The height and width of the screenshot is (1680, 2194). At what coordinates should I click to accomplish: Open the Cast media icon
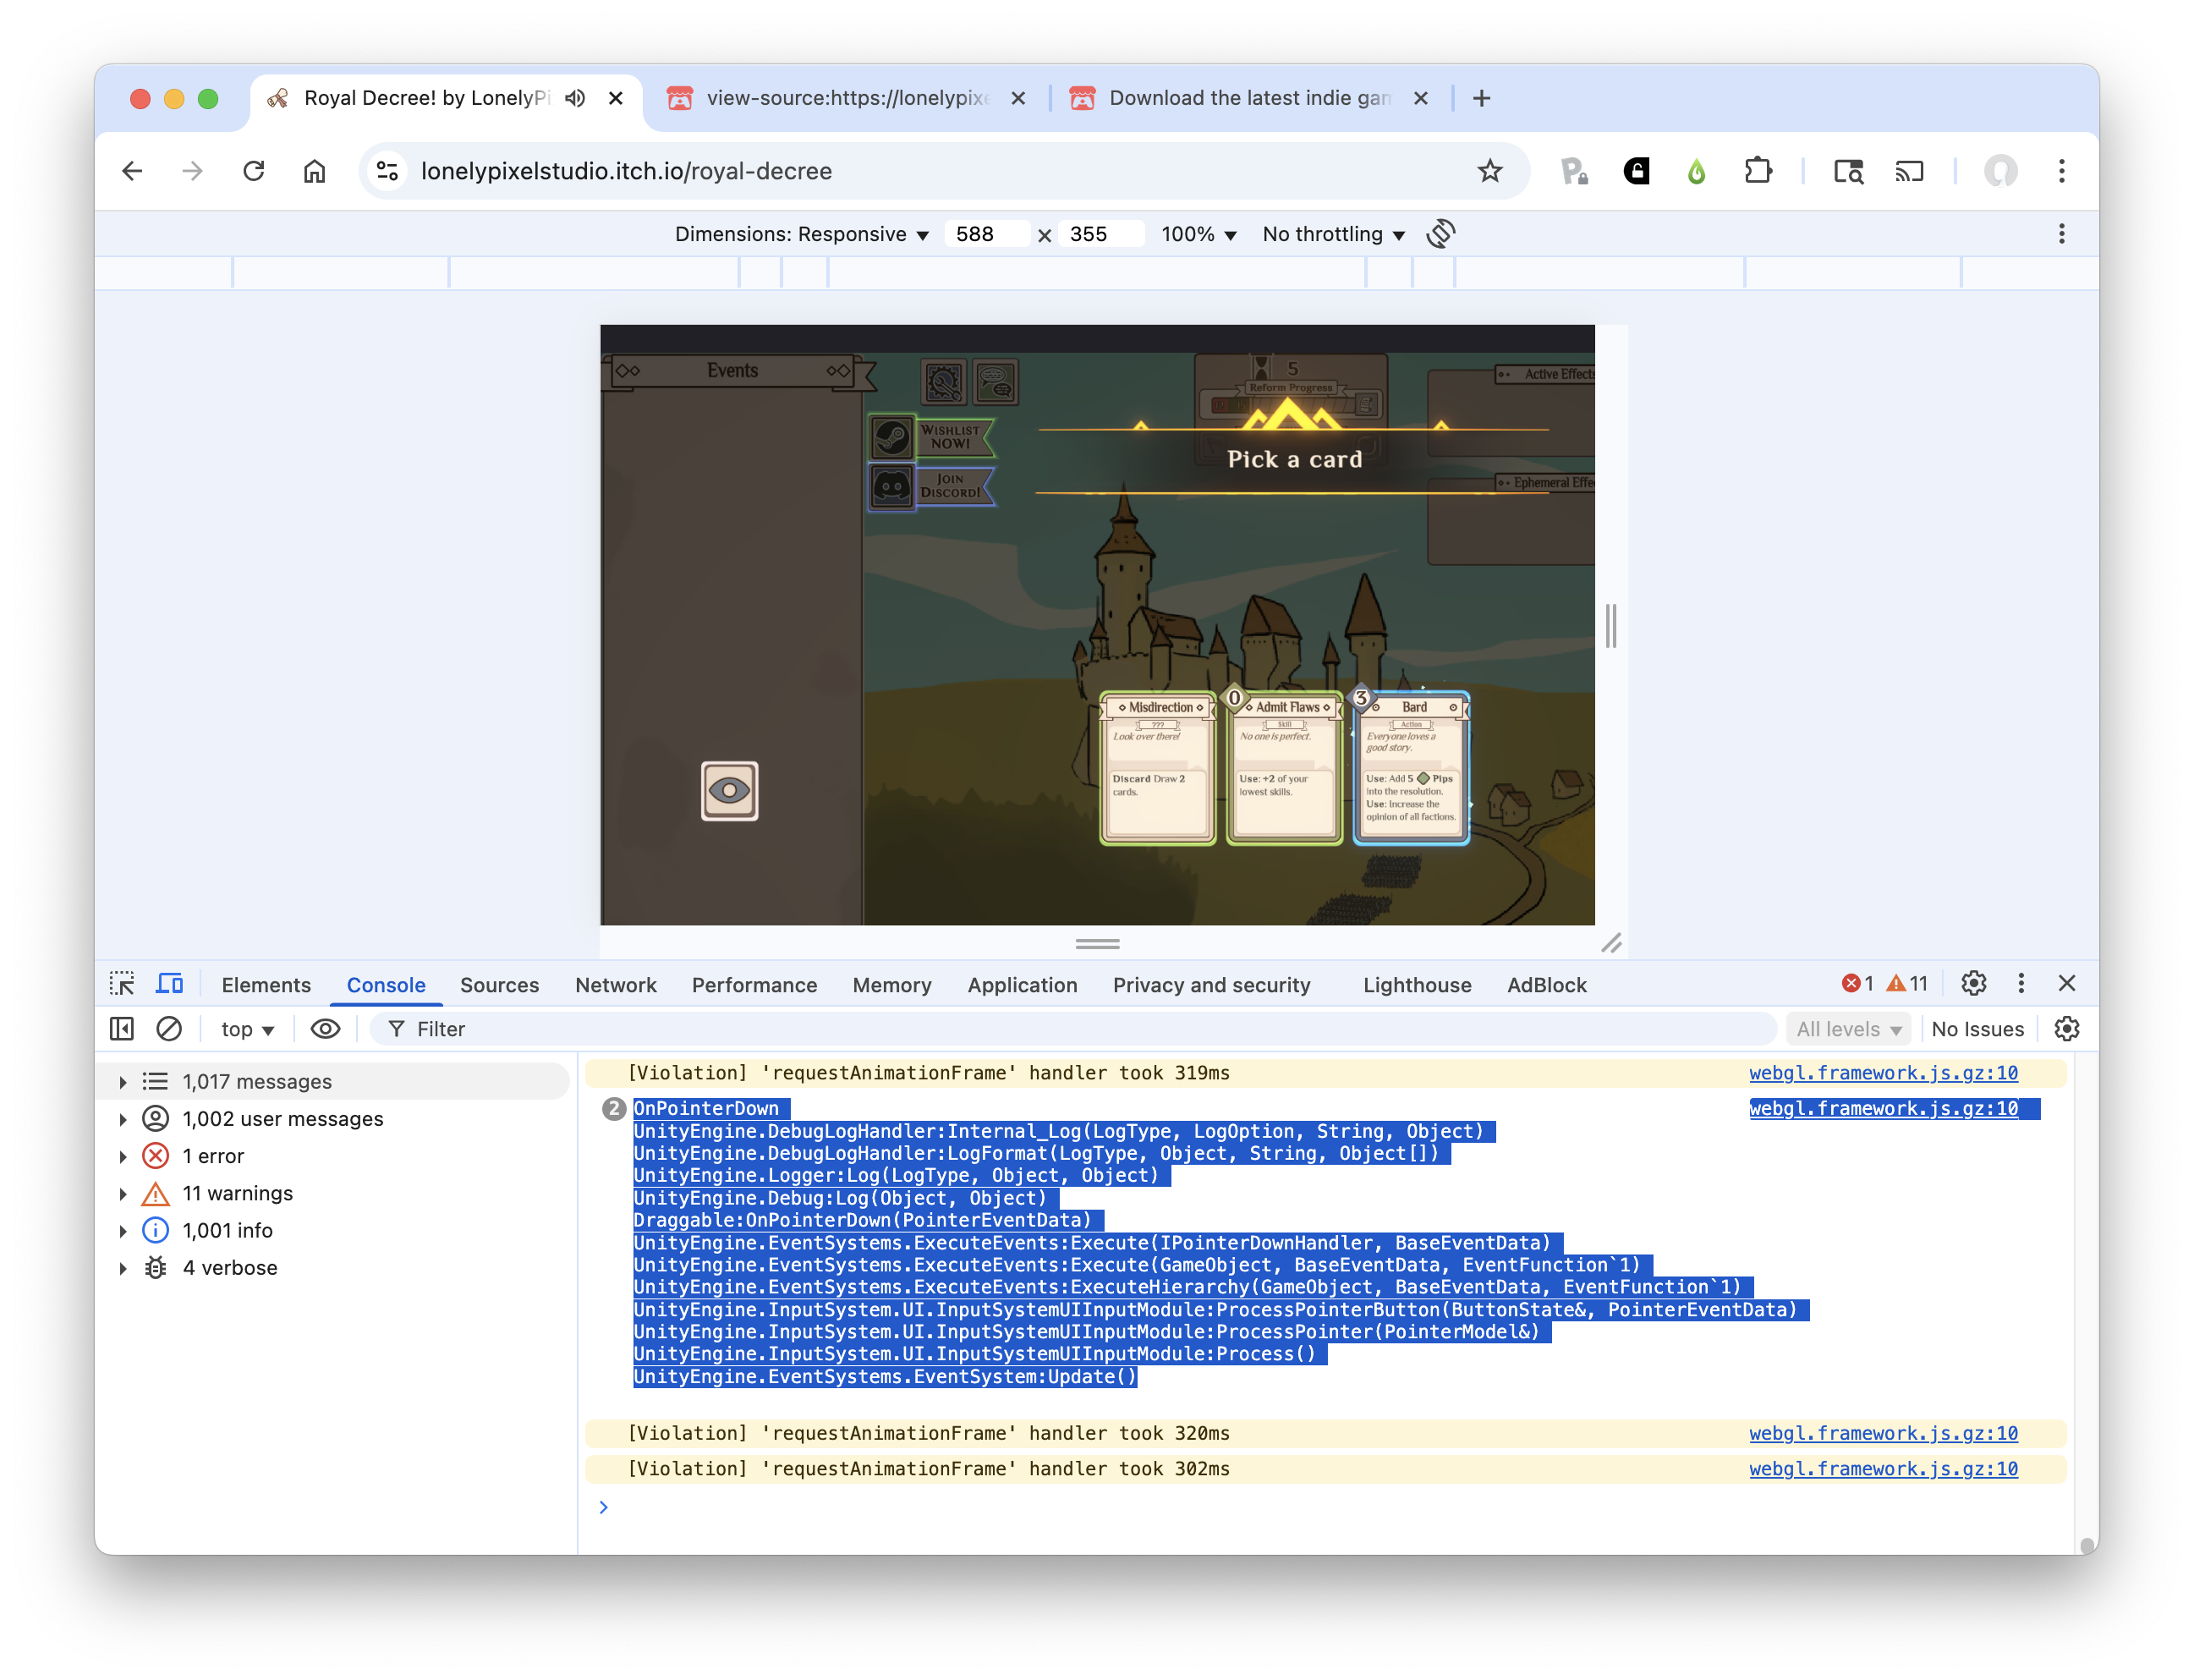(x=1909, y=171)
